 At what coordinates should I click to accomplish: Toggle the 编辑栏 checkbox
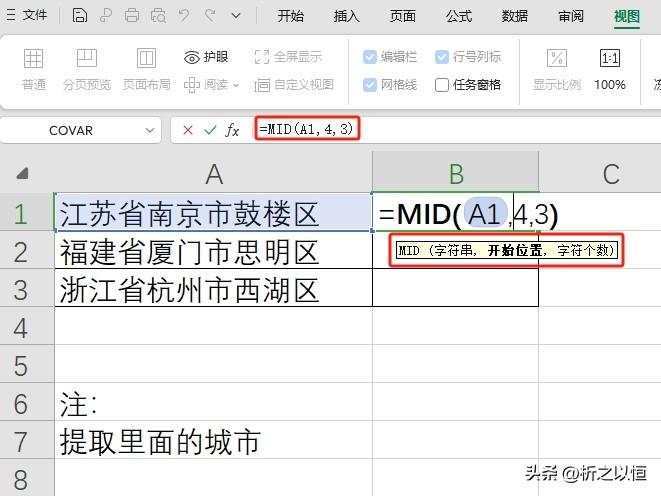point(370,57)
